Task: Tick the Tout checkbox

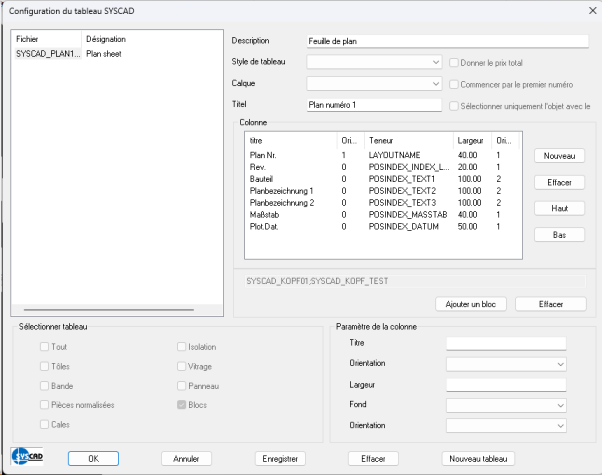Action: click(x=45, y=347)
